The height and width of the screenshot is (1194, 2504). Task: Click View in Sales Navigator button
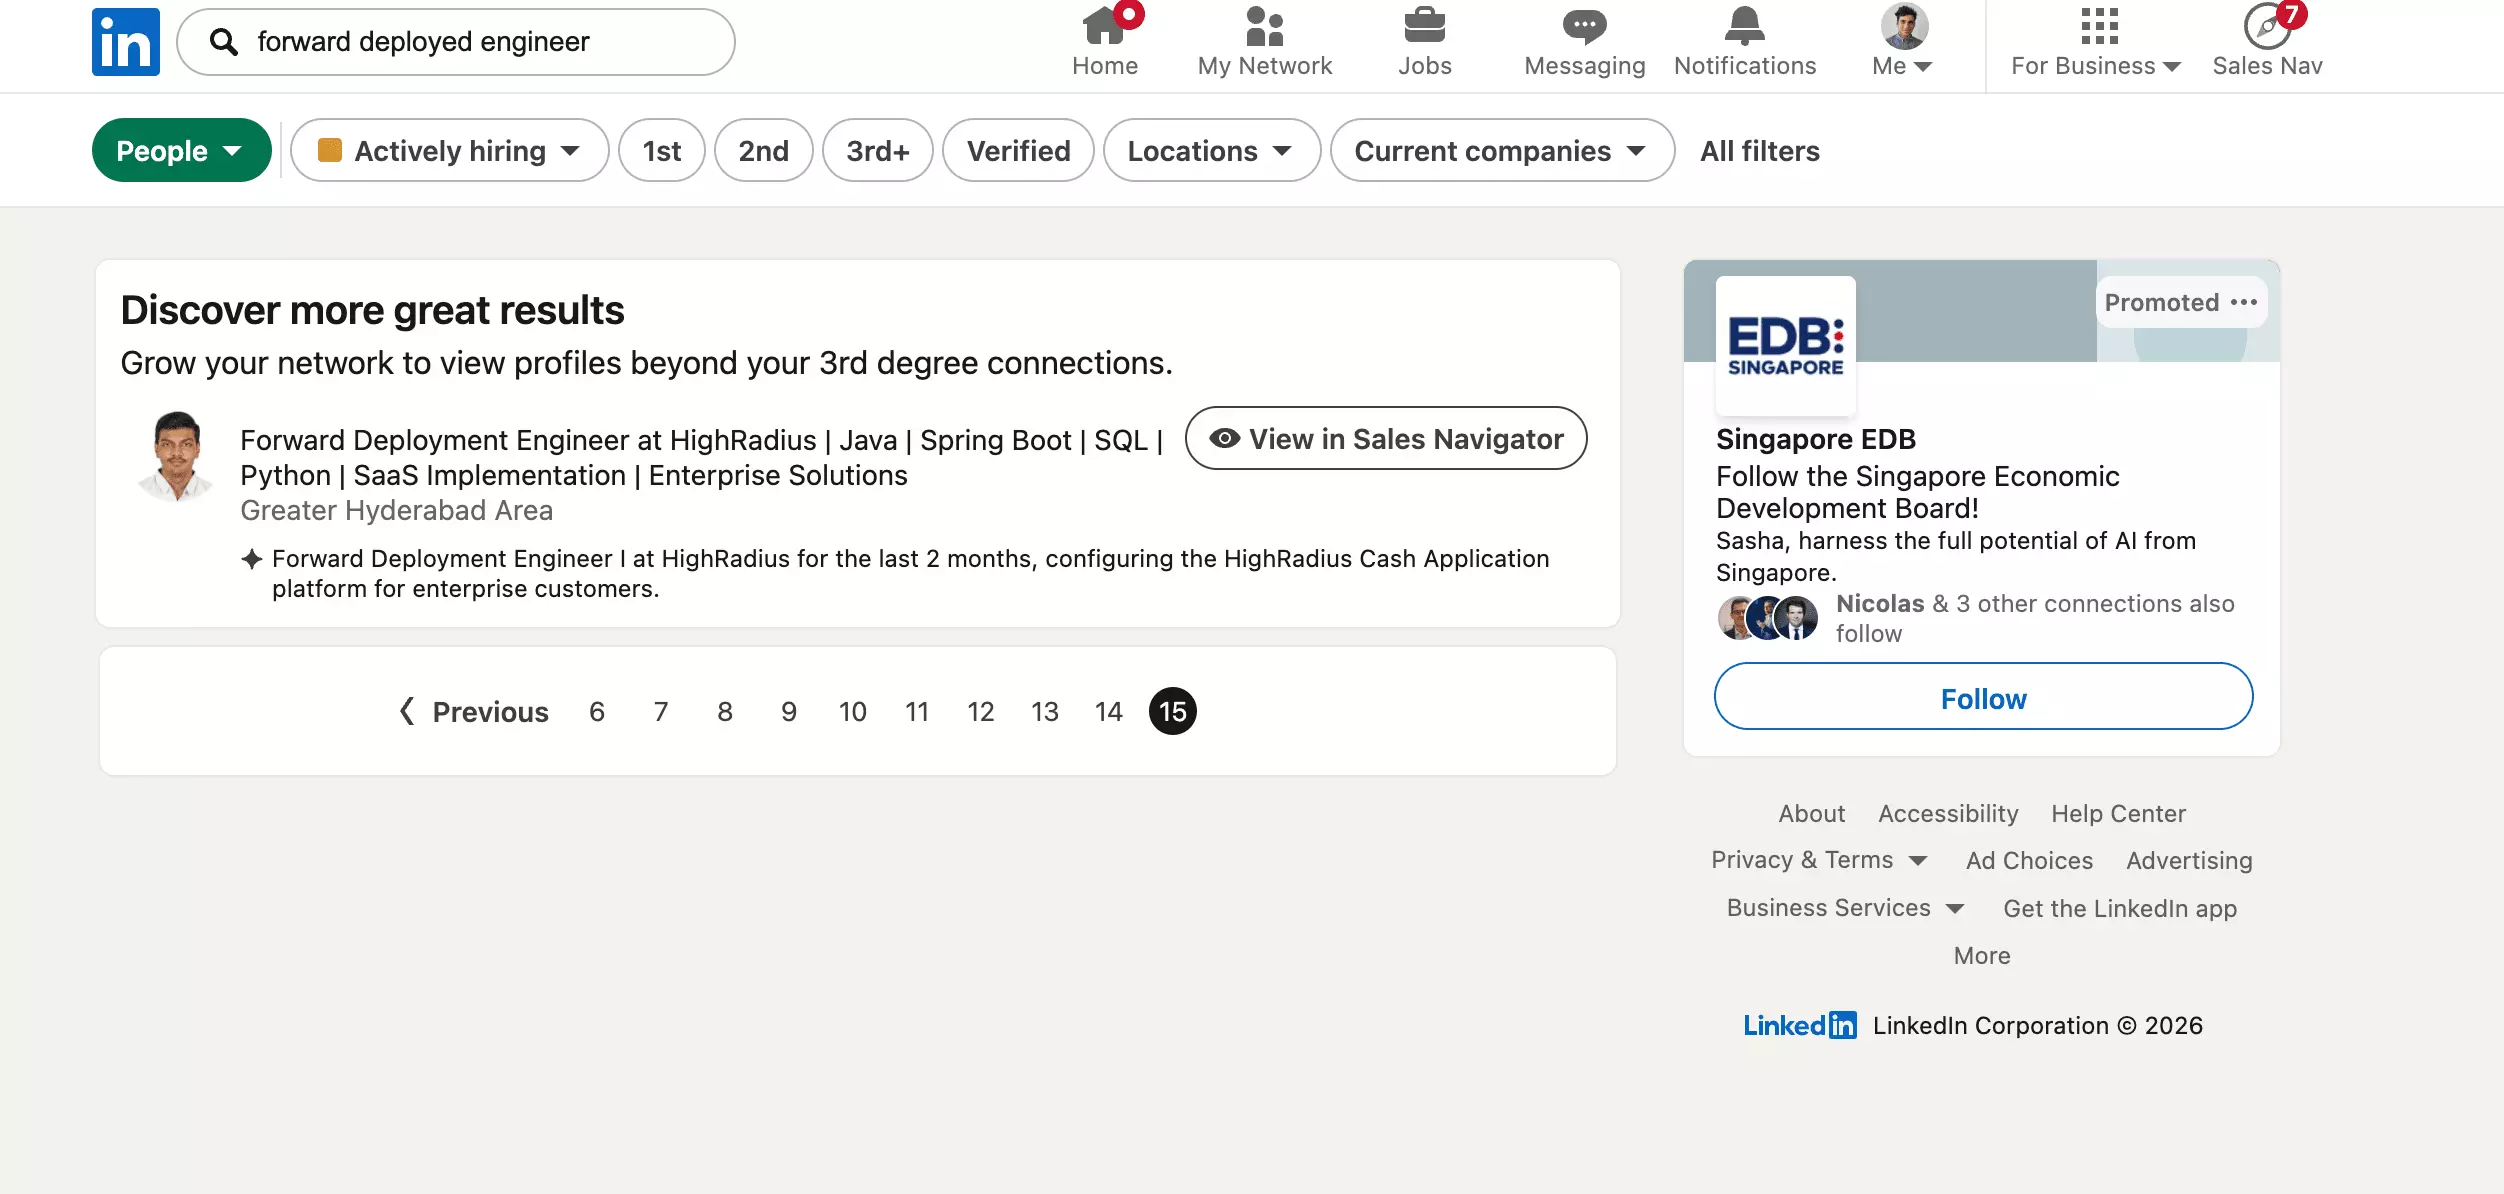pyautogui.click(x=1386, y=438)
